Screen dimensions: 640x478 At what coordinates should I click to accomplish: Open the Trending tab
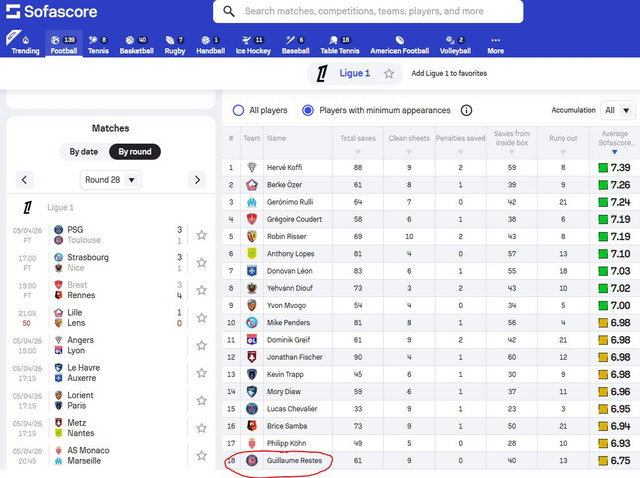(25, 44)
